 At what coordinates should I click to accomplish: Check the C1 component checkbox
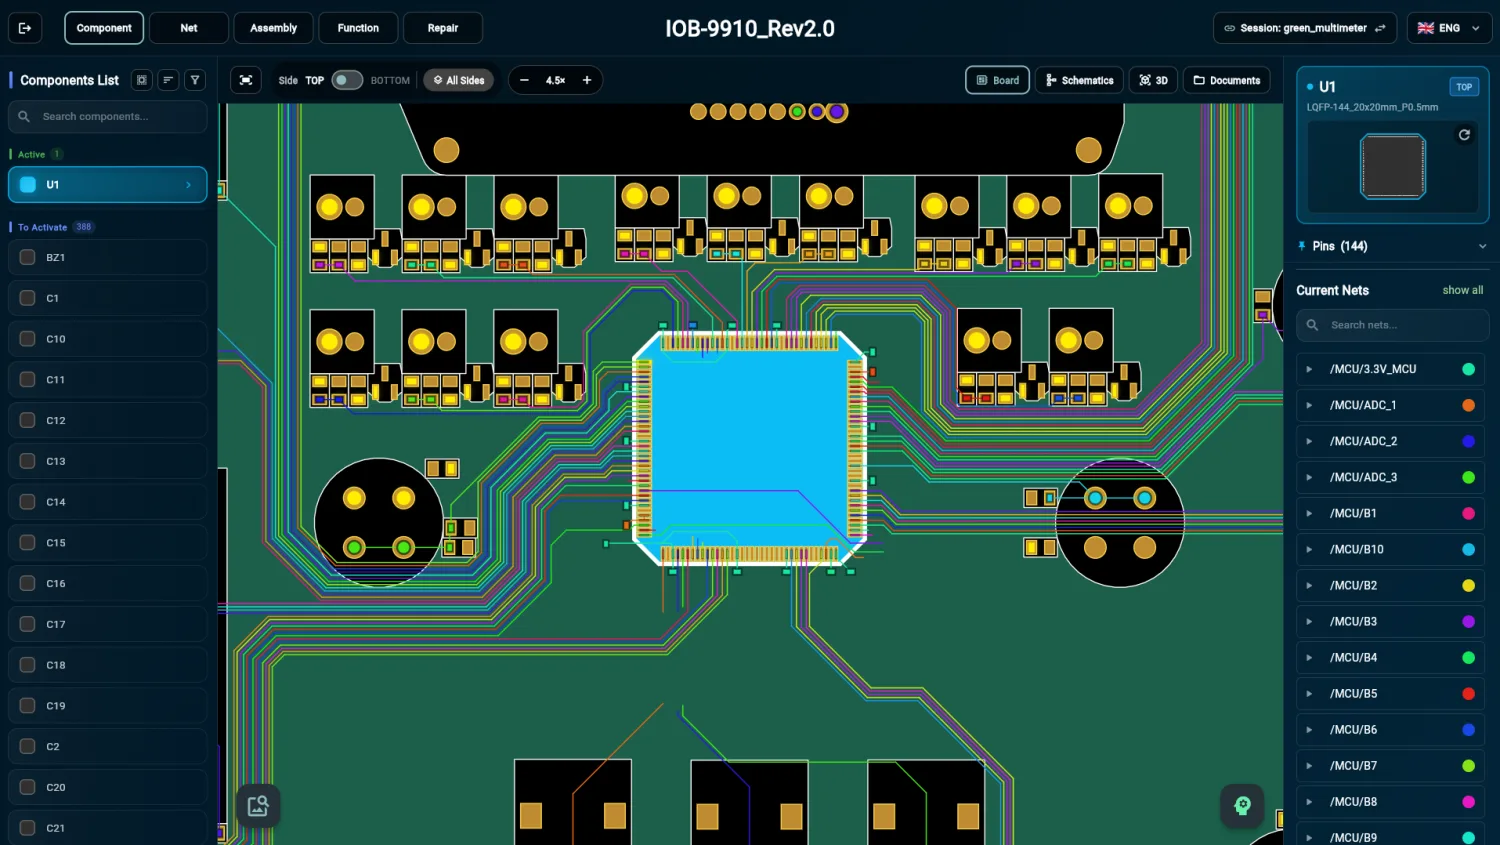click(x=28, y=298)
